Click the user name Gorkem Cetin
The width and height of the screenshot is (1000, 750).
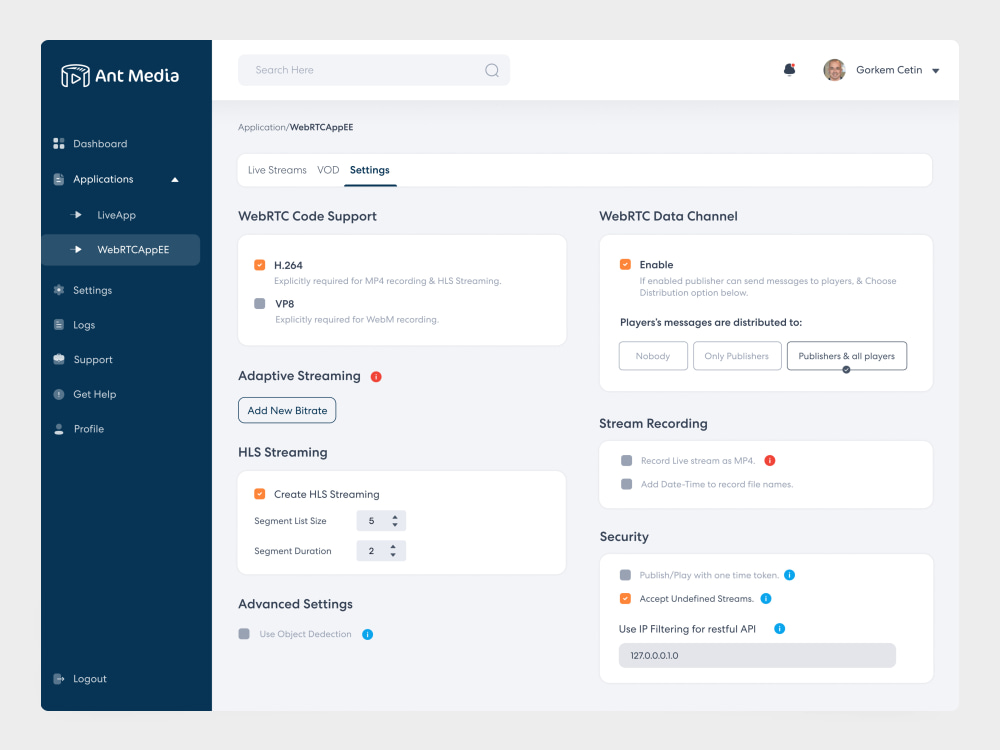[x=889, y=70]
